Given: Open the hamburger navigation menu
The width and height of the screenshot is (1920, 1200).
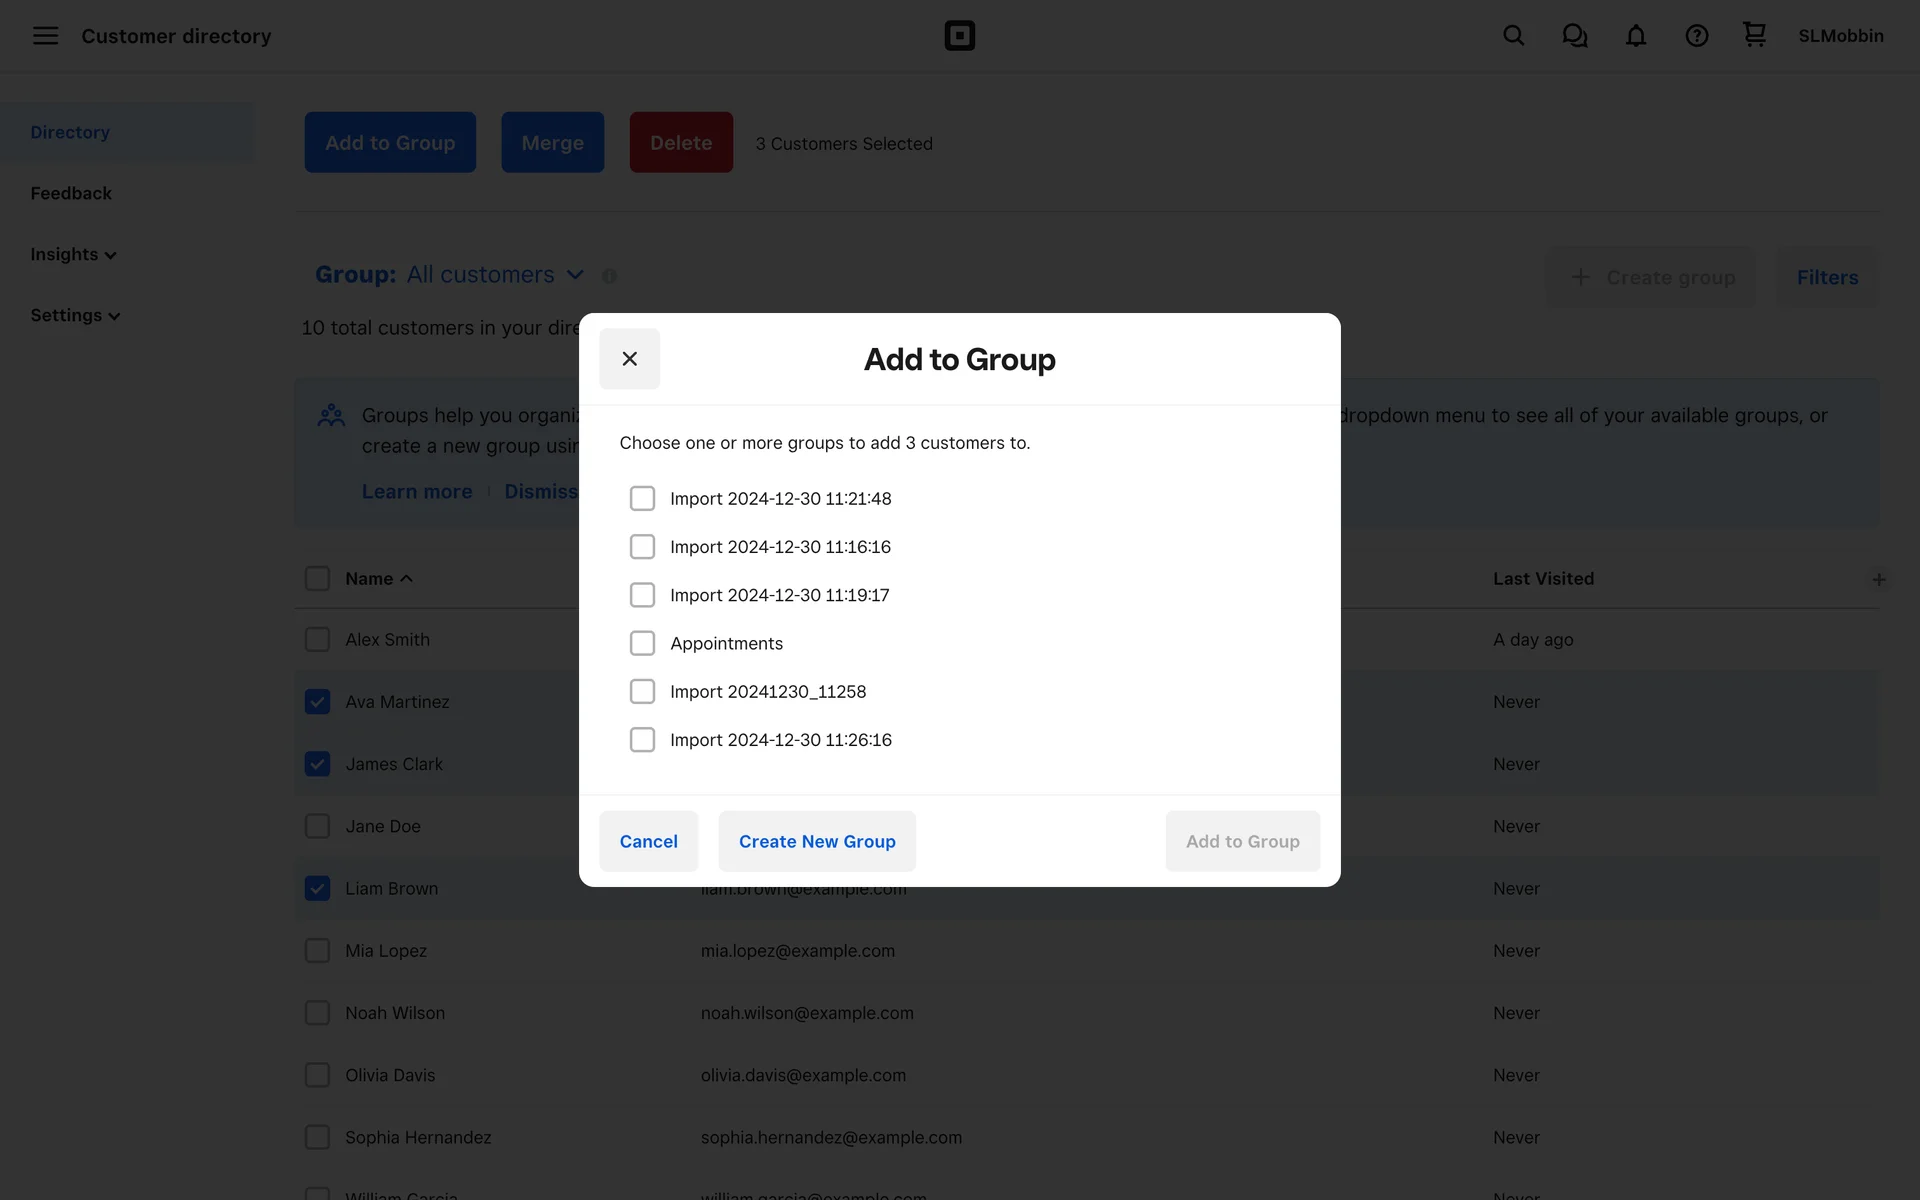Looking at the screenshot, I should [45, 36].
